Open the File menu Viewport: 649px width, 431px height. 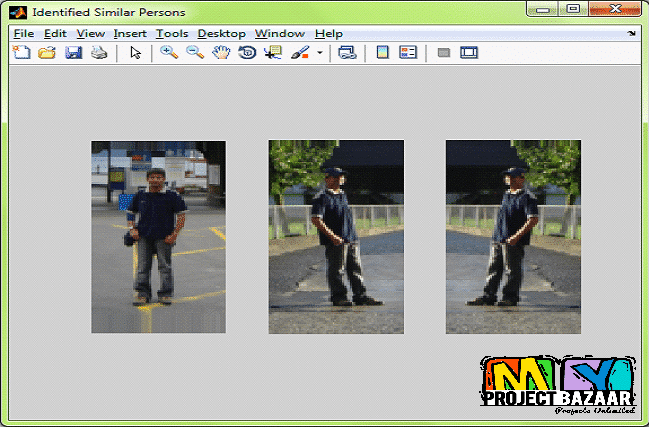23,33
